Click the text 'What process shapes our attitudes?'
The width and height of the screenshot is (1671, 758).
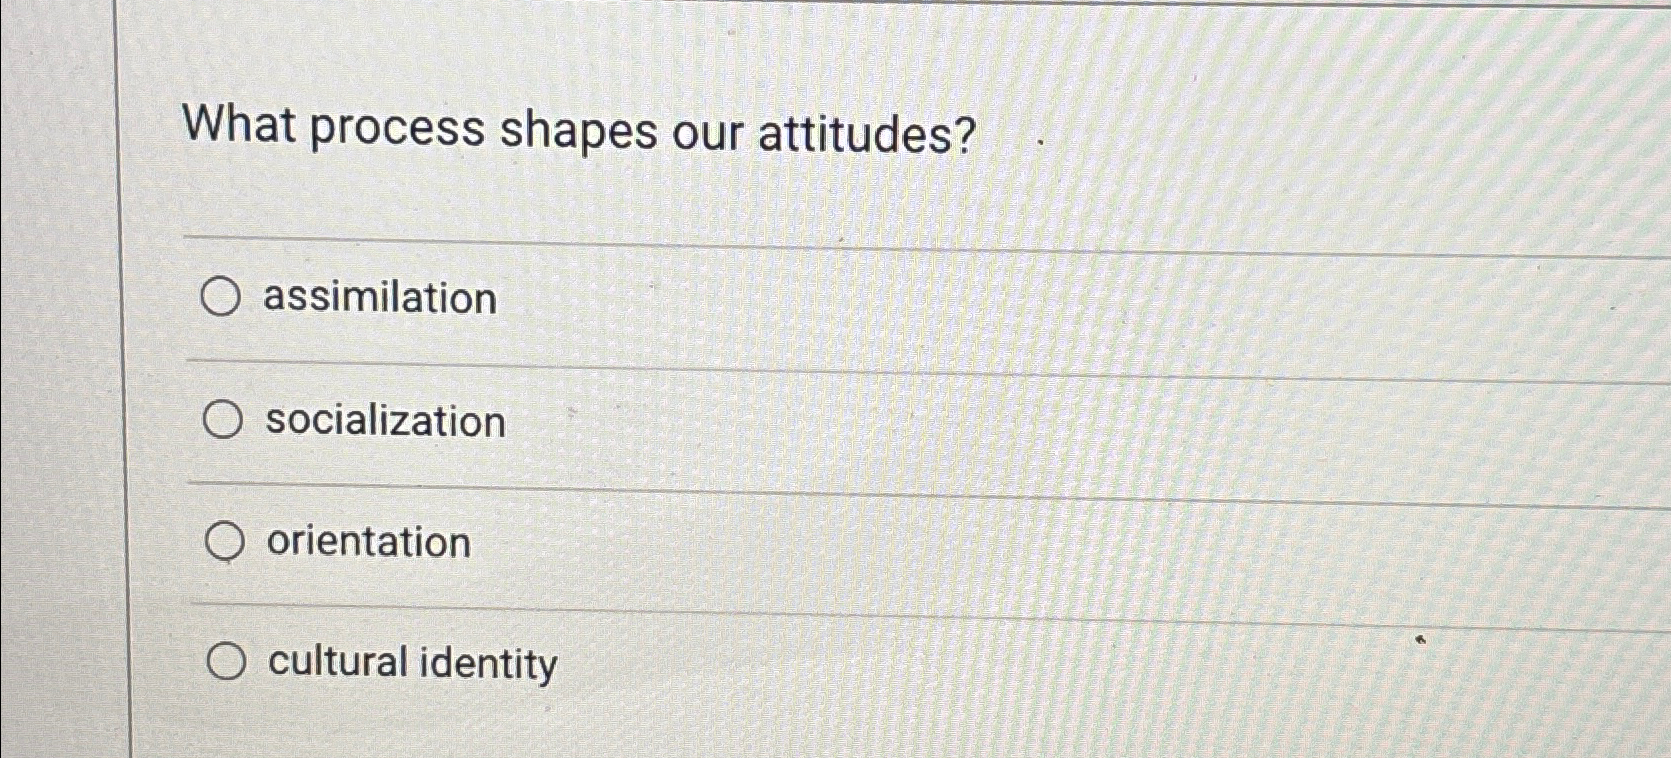pos(580,129)
